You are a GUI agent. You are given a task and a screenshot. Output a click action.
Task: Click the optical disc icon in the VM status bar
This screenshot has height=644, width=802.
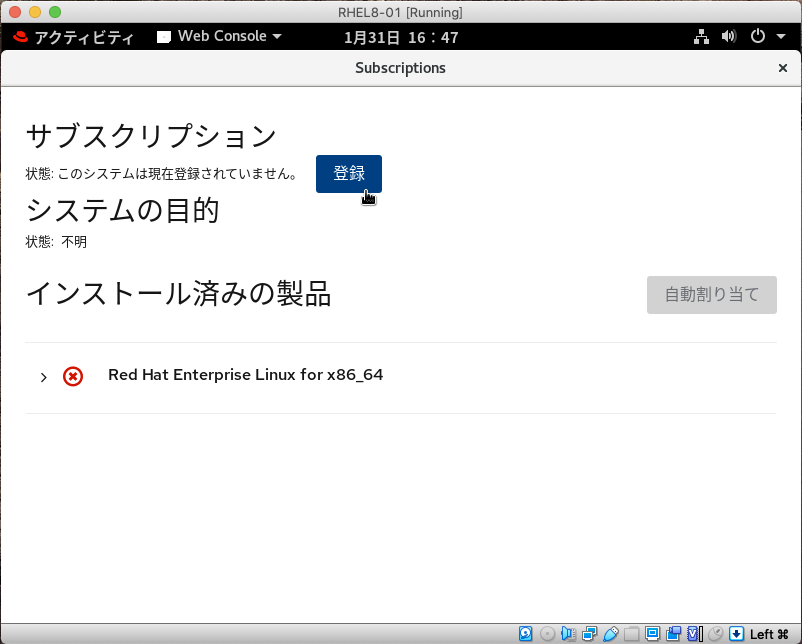[x=547, y=634]
